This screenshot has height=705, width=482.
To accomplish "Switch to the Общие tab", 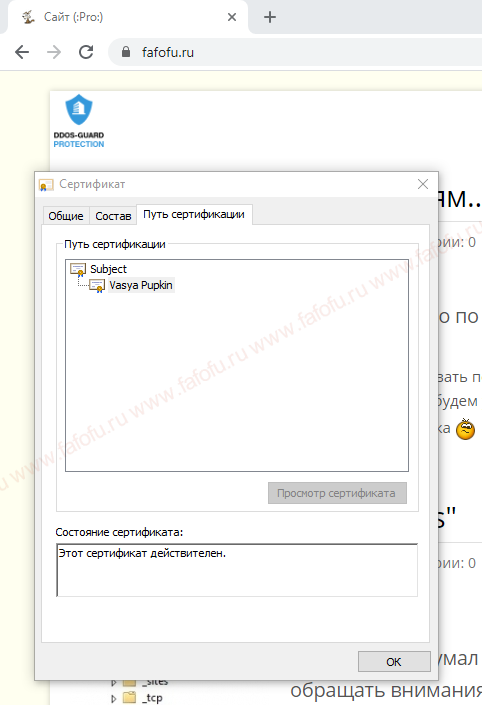I will 66,216.
